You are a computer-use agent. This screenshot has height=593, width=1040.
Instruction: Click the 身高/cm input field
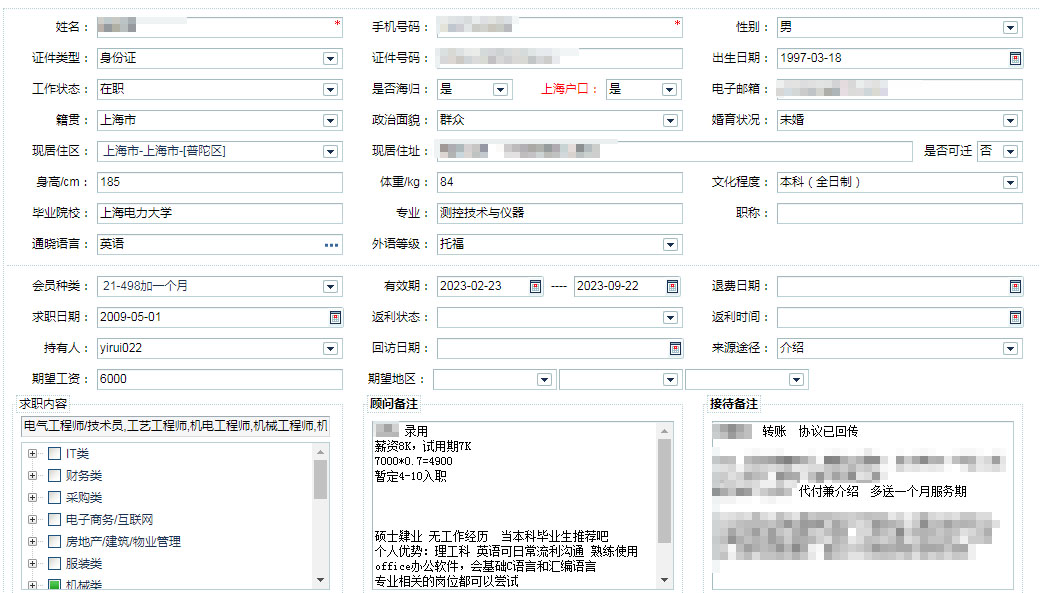(220, 182)
